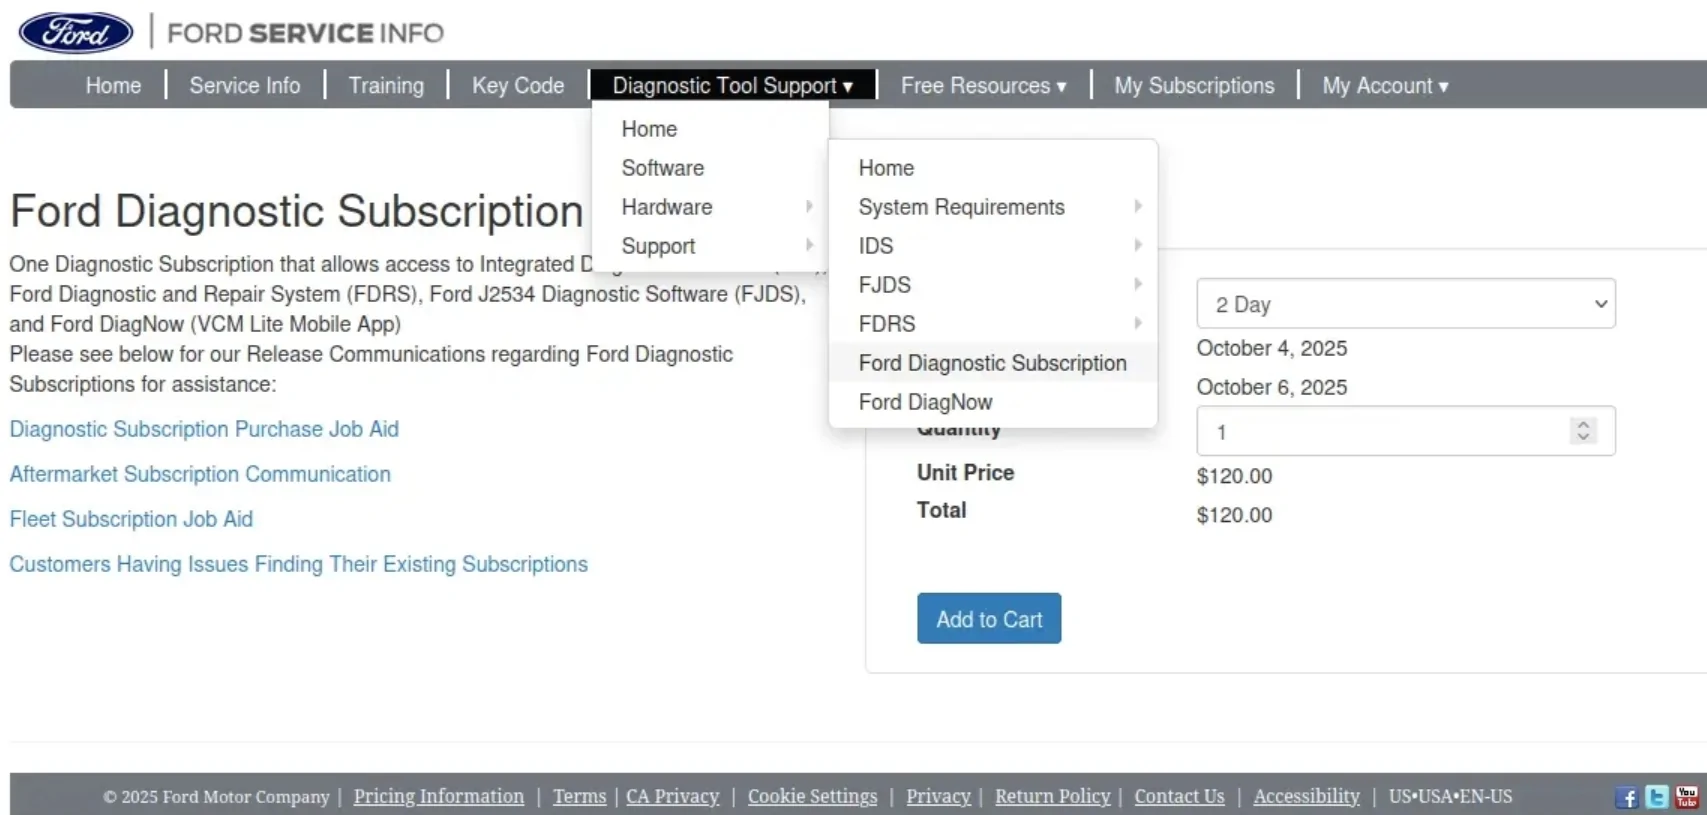Click the October 6, 2025 date
Viewport: 1707px width, 815px height.
[1272, 387]
